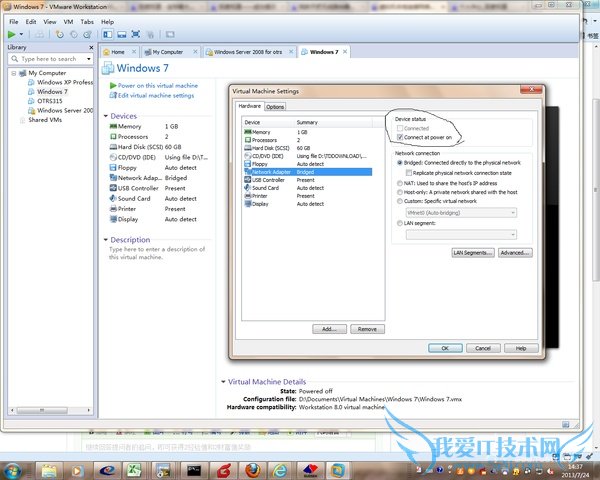Open the LAN segment dropdown
Screen dimensions: 600x480
coord(461,235)
